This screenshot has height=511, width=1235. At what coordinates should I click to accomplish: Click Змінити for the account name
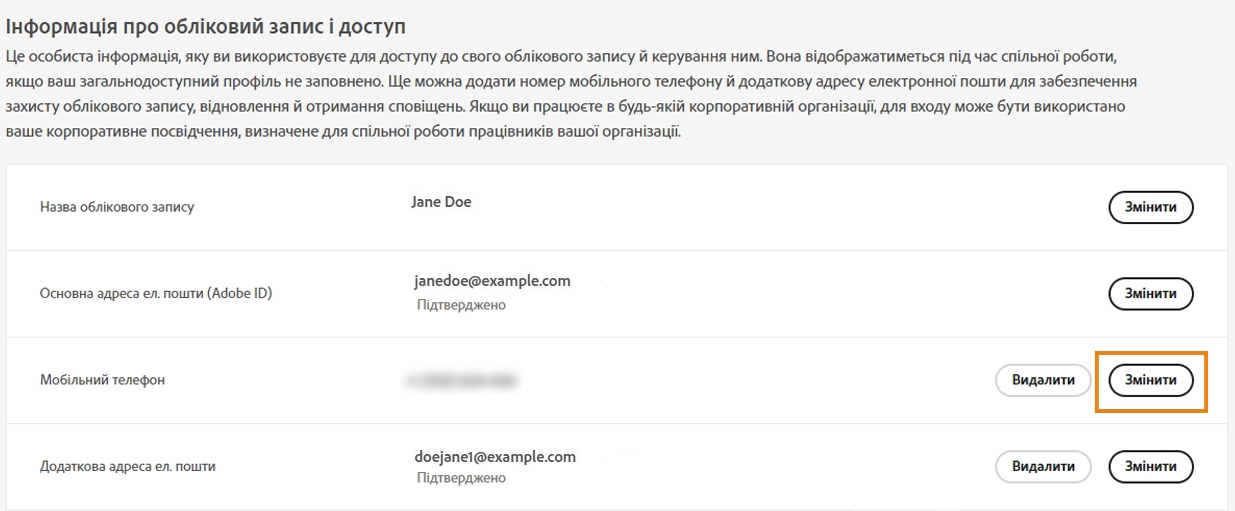click(x=1150, y=207)
